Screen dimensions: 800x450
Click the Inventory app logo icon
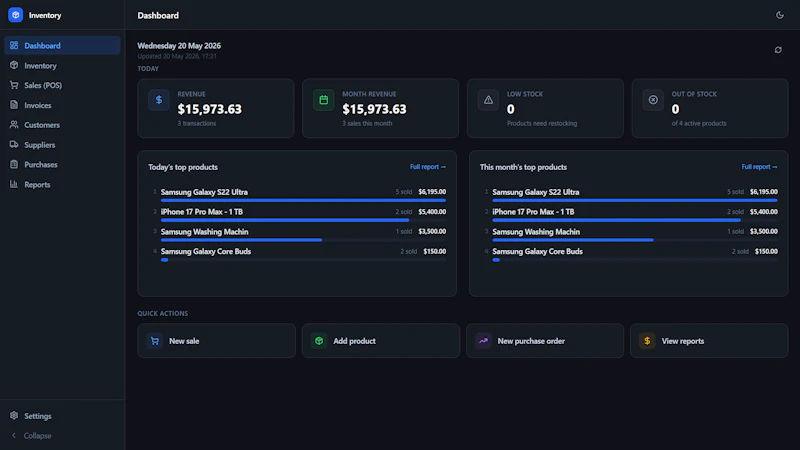[x=15, y=15]
